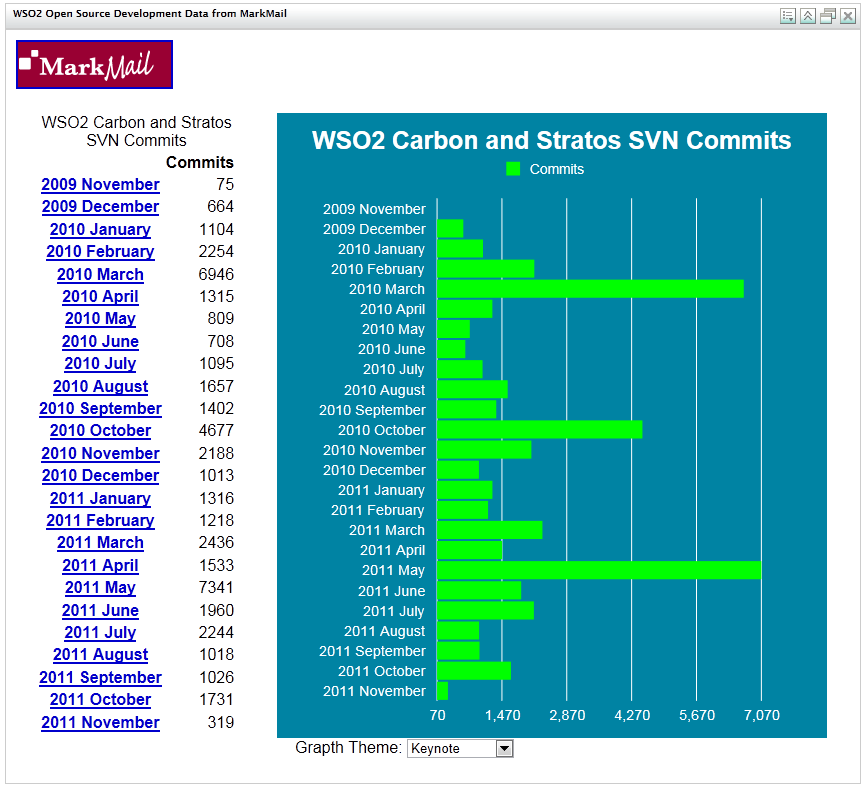Click the green Commits legend swatch

coord(513,169)
